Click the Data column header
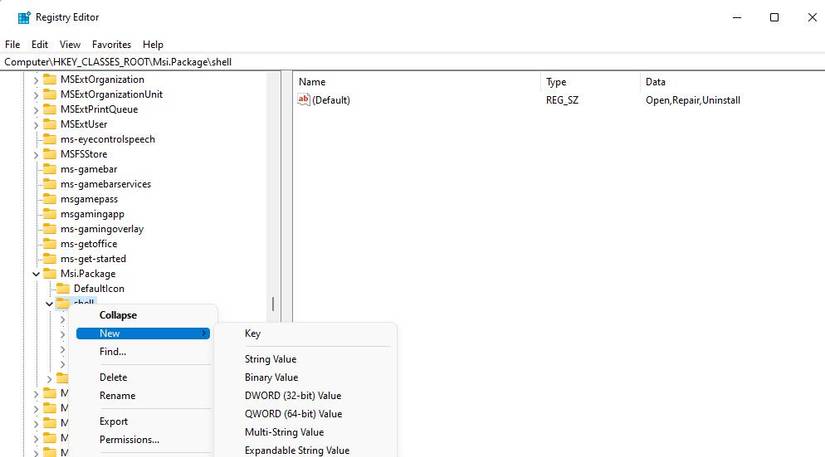The width and height of the screenshot is (825, 457). pyautogui.click(x=656, y=82)
